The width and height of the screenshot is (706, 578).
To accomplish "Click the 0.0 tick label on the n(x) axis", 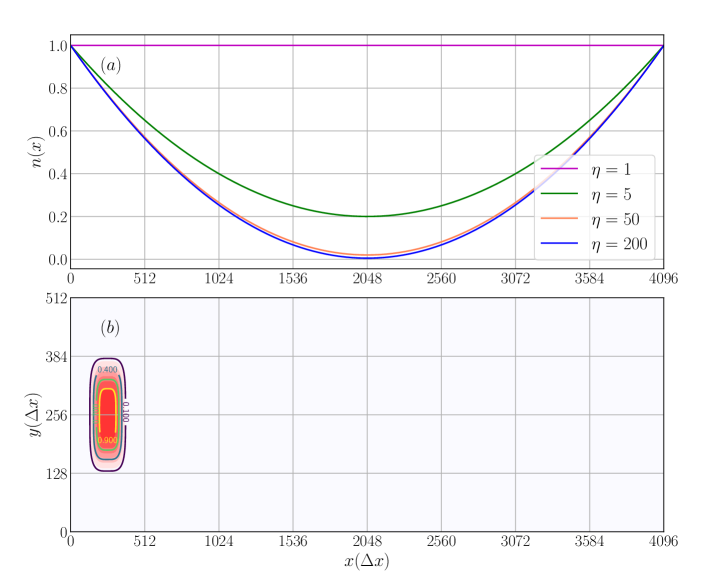I will (x=58, y=260).
